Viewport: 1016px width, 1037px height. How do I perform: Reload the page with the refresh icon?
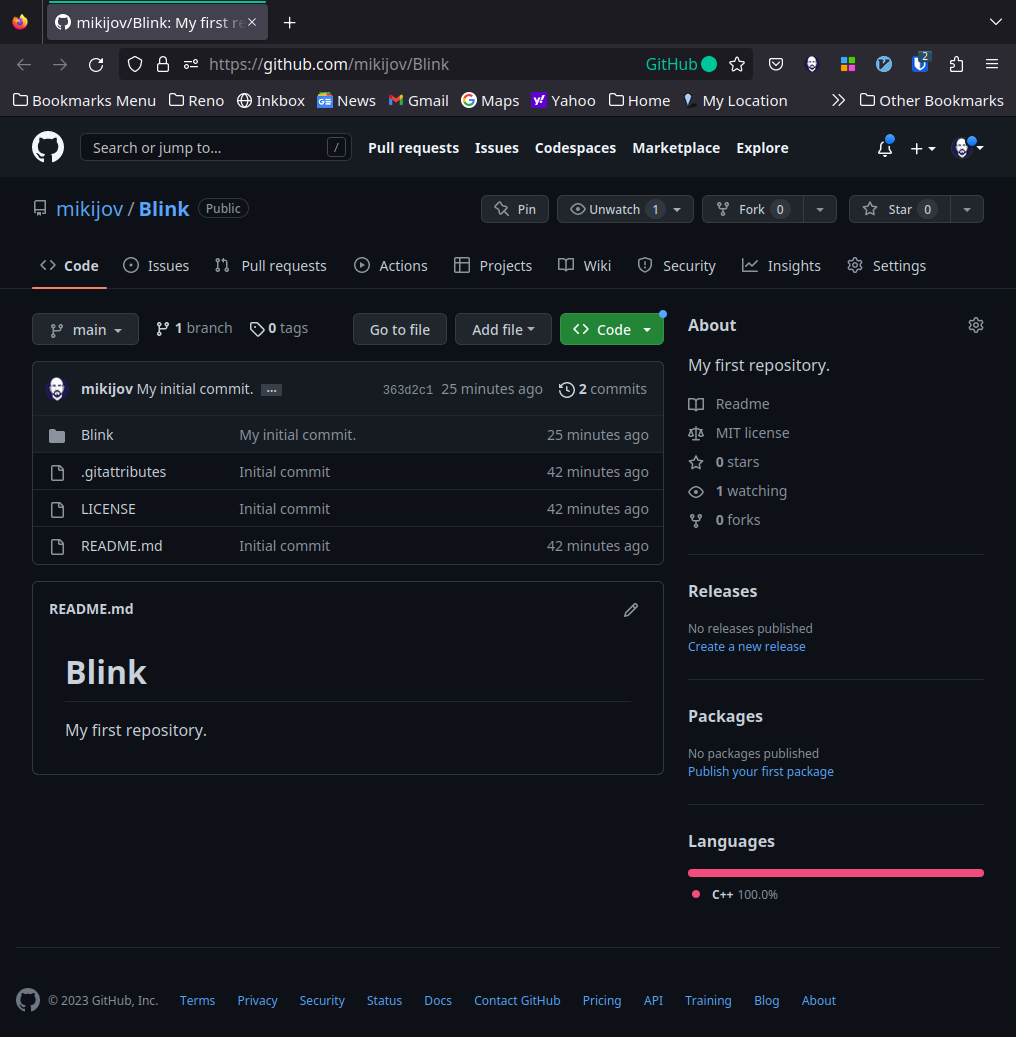[96, 64]
